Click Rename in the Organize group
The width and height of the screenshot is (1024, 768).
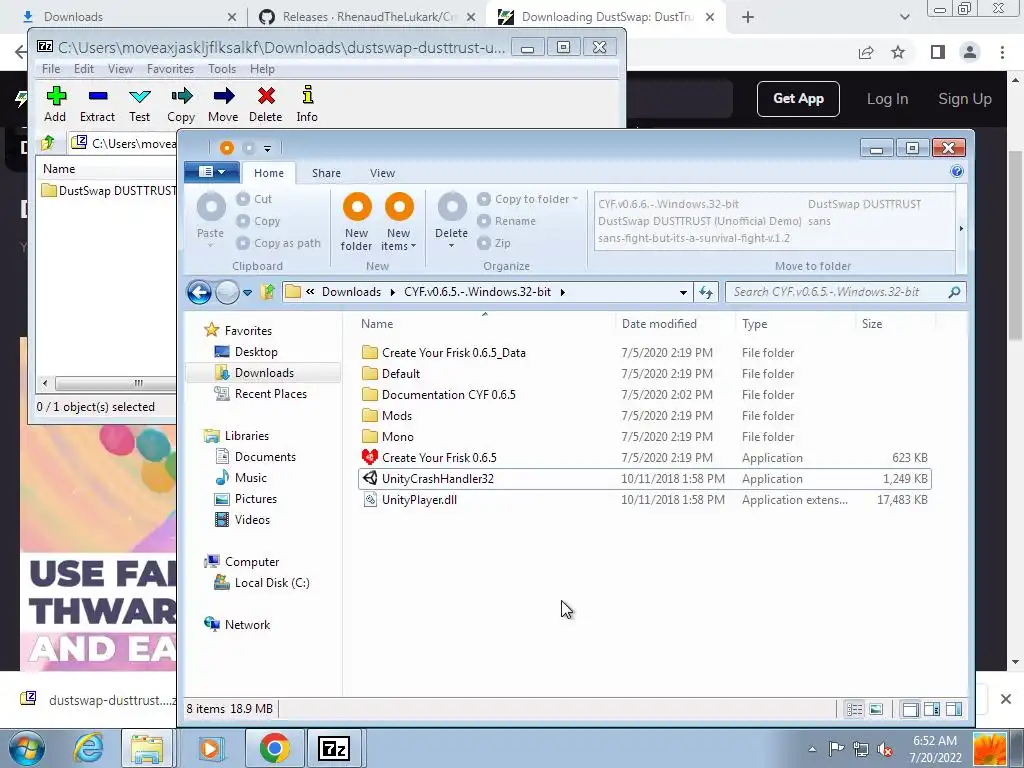tap(506, 221)
